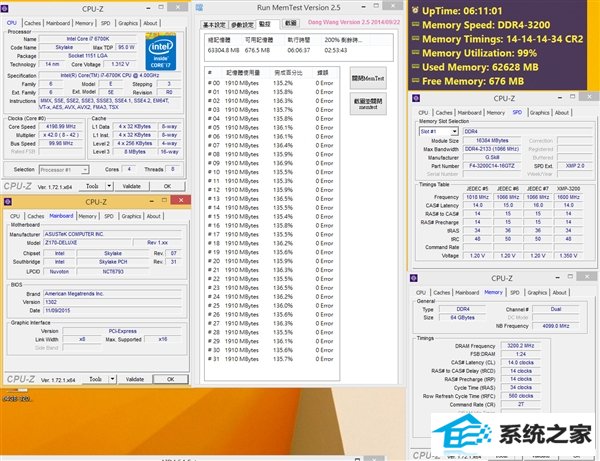Screen dimensions: 600x461
Task: Open the About tab in the CPU-Z Mainboard window
Action: click(x=153, y=216)
